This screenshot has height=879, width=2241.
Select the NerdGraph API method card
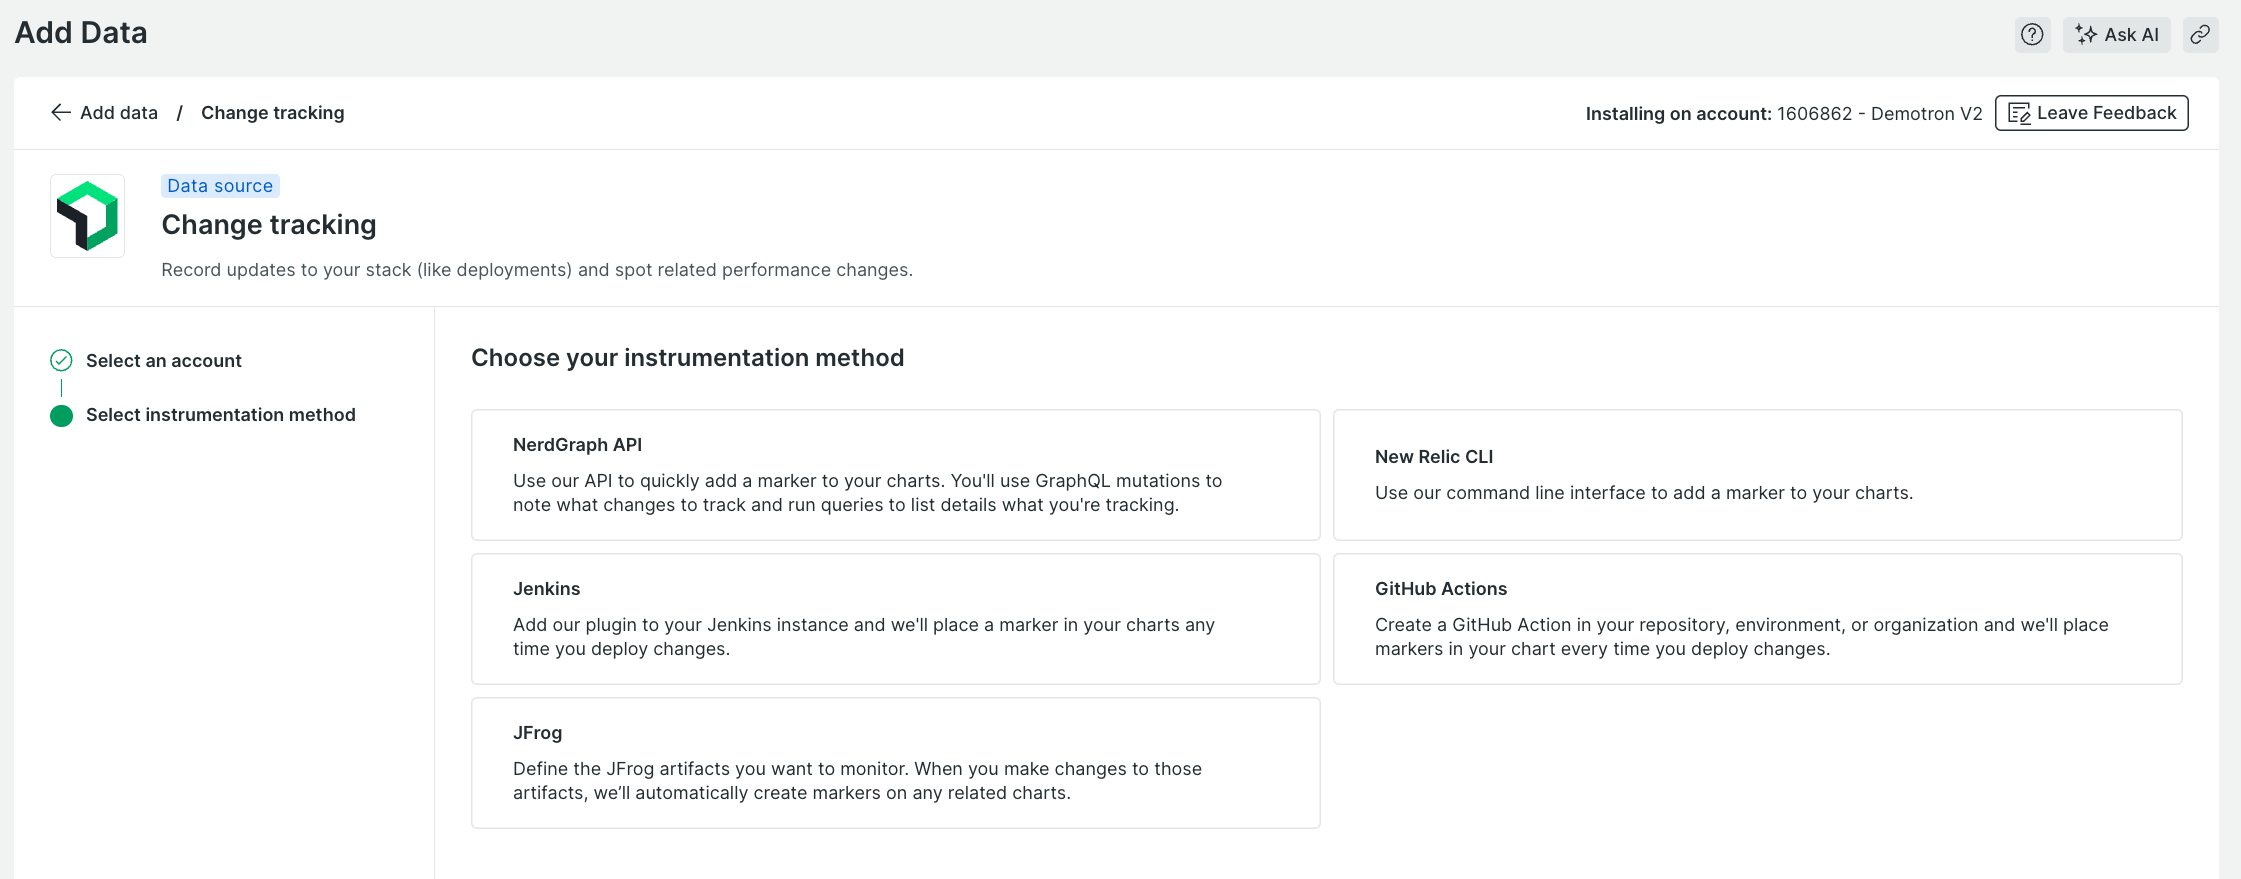(x=895, y=475)
